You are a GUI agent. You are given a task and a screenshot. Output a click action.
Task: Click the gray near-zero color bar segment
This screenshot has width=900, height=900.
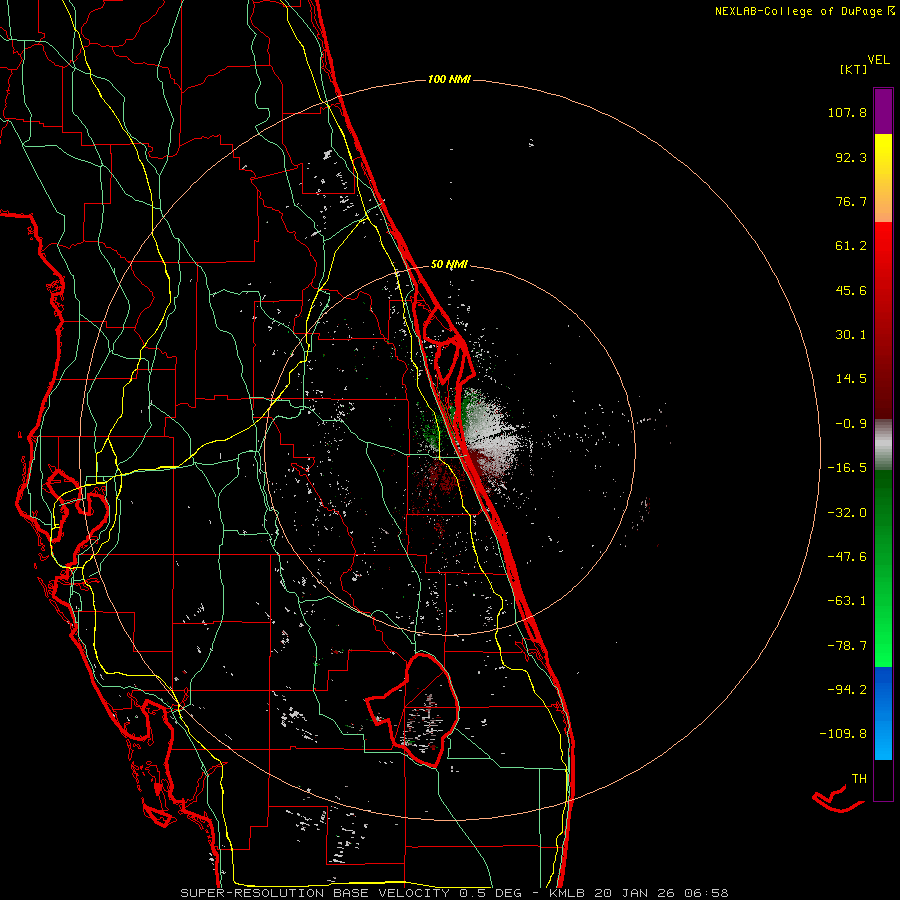click(883, 444)
